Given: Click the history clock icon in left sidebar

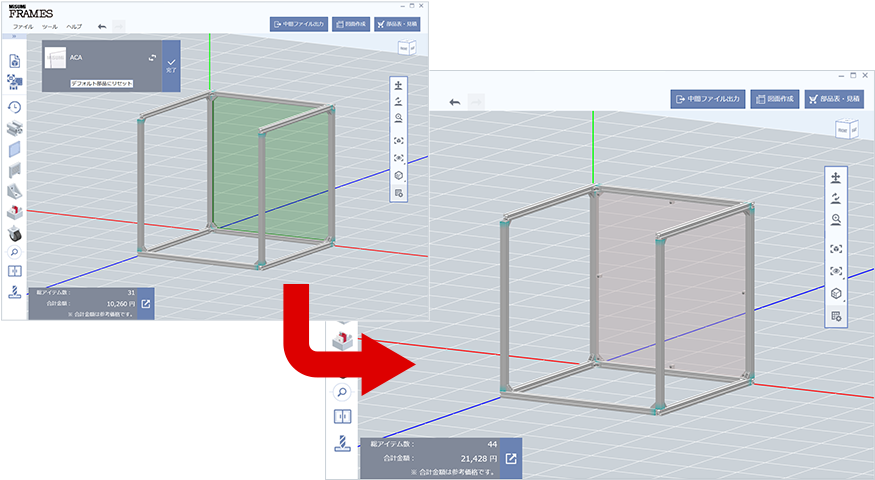Looking at the screenshot, I should tap(14, 106).
